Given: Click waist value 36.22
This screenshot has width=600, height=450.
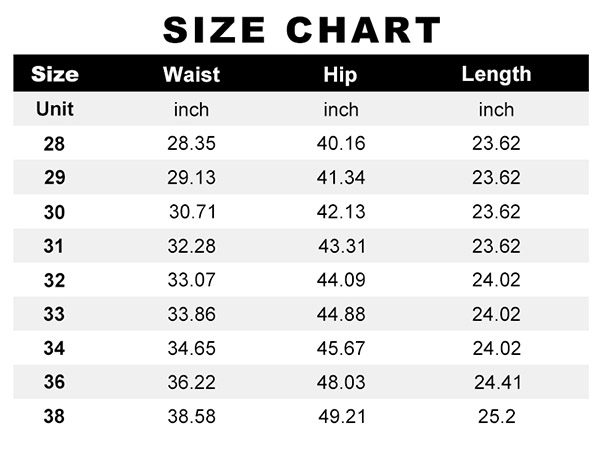Looking at the screenshot, I should [x=191, y=382].
